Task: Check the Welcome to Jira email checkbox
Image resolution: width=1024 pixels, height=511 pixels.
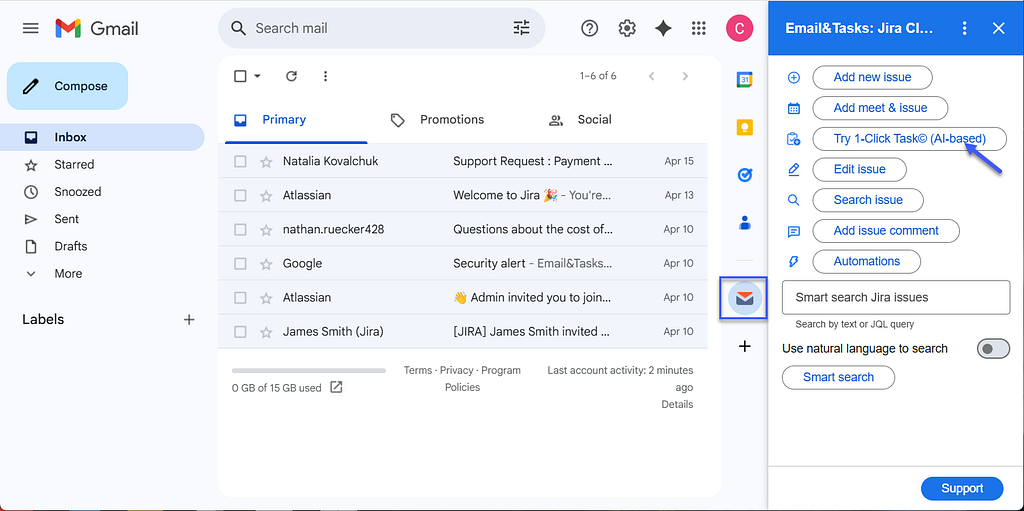Action: 240,195
